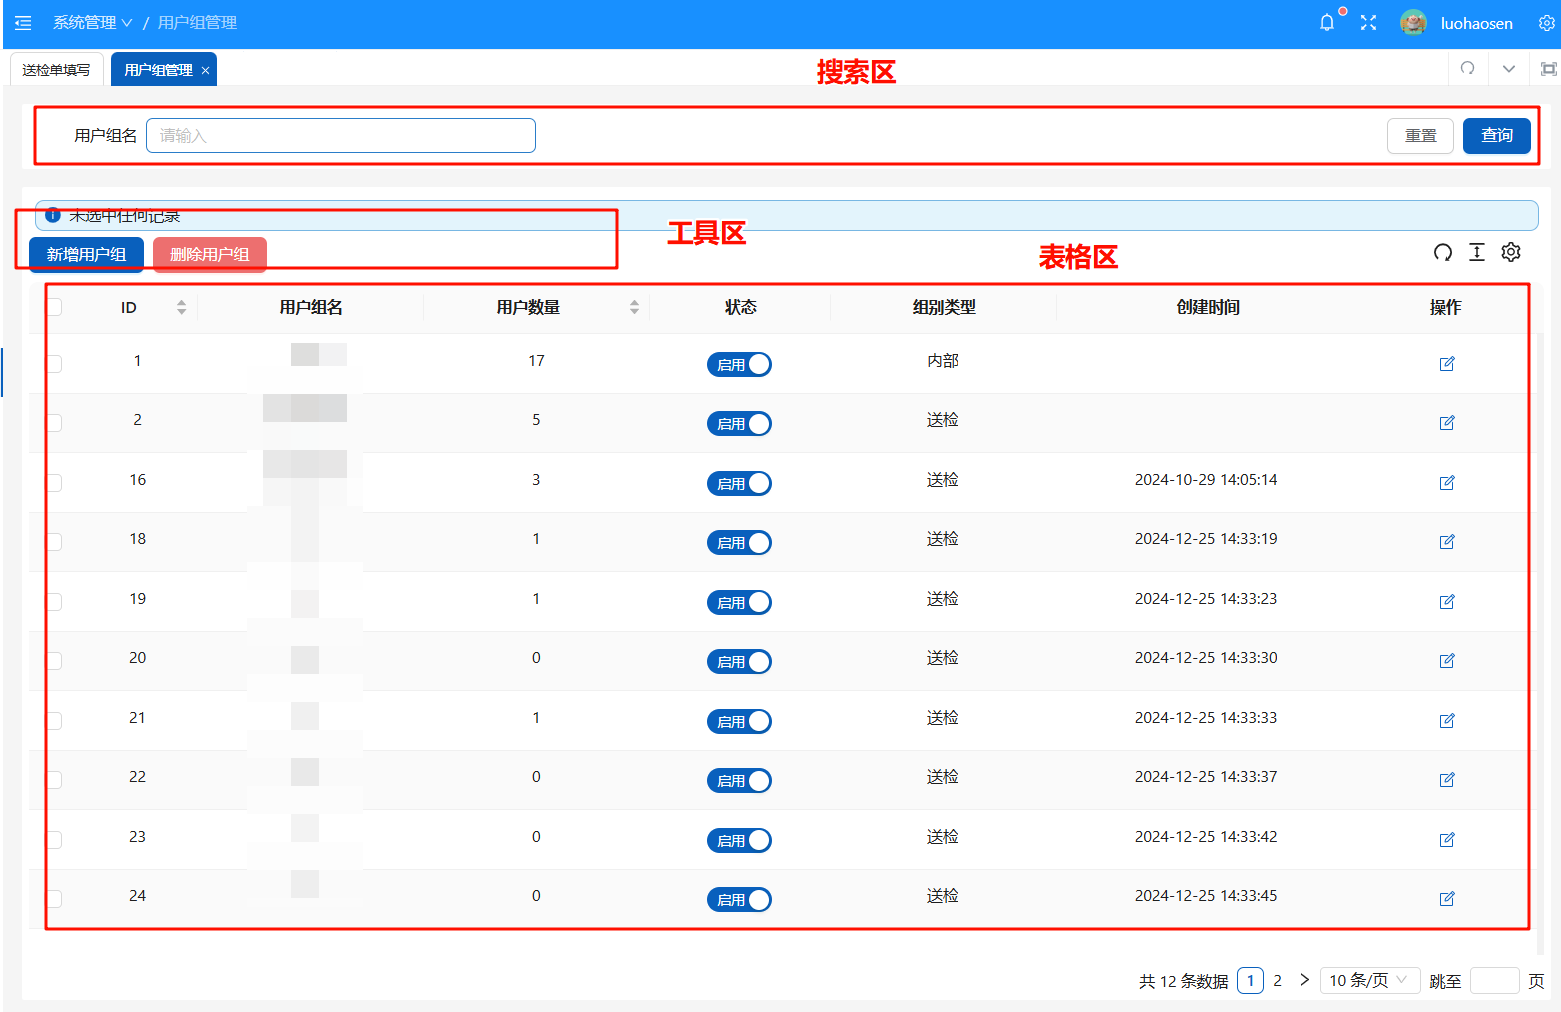This screenshot has width=1561, height=1012.
Task: Toggle fullscreen mode icon in header
Action: pos(1368,23)
